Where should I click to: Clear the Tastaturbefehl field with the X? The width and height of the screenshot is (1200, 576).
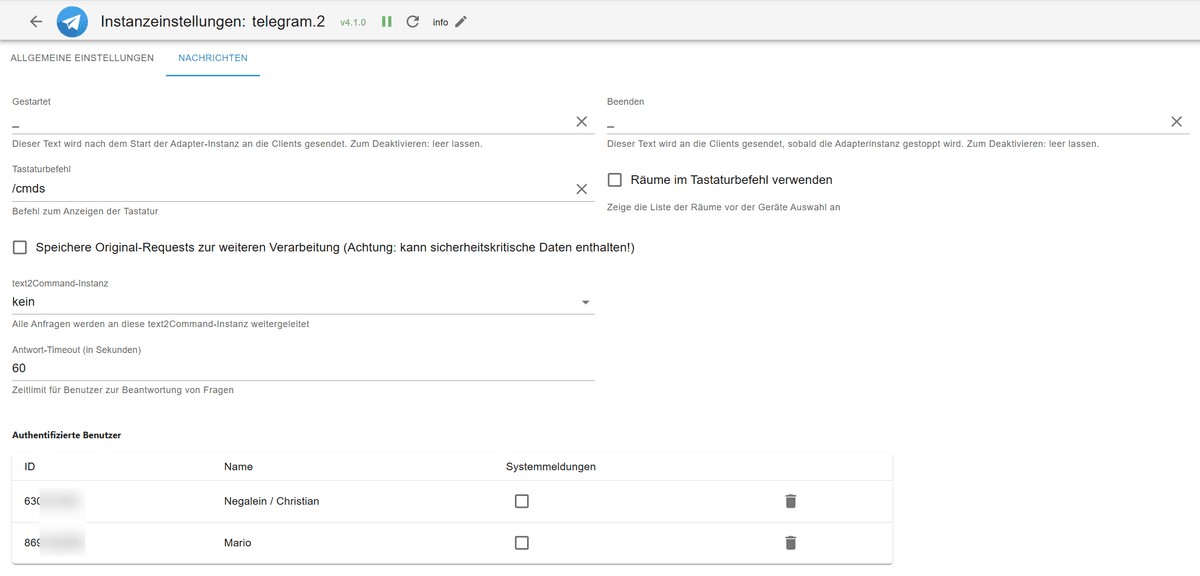tap(582, 189)
